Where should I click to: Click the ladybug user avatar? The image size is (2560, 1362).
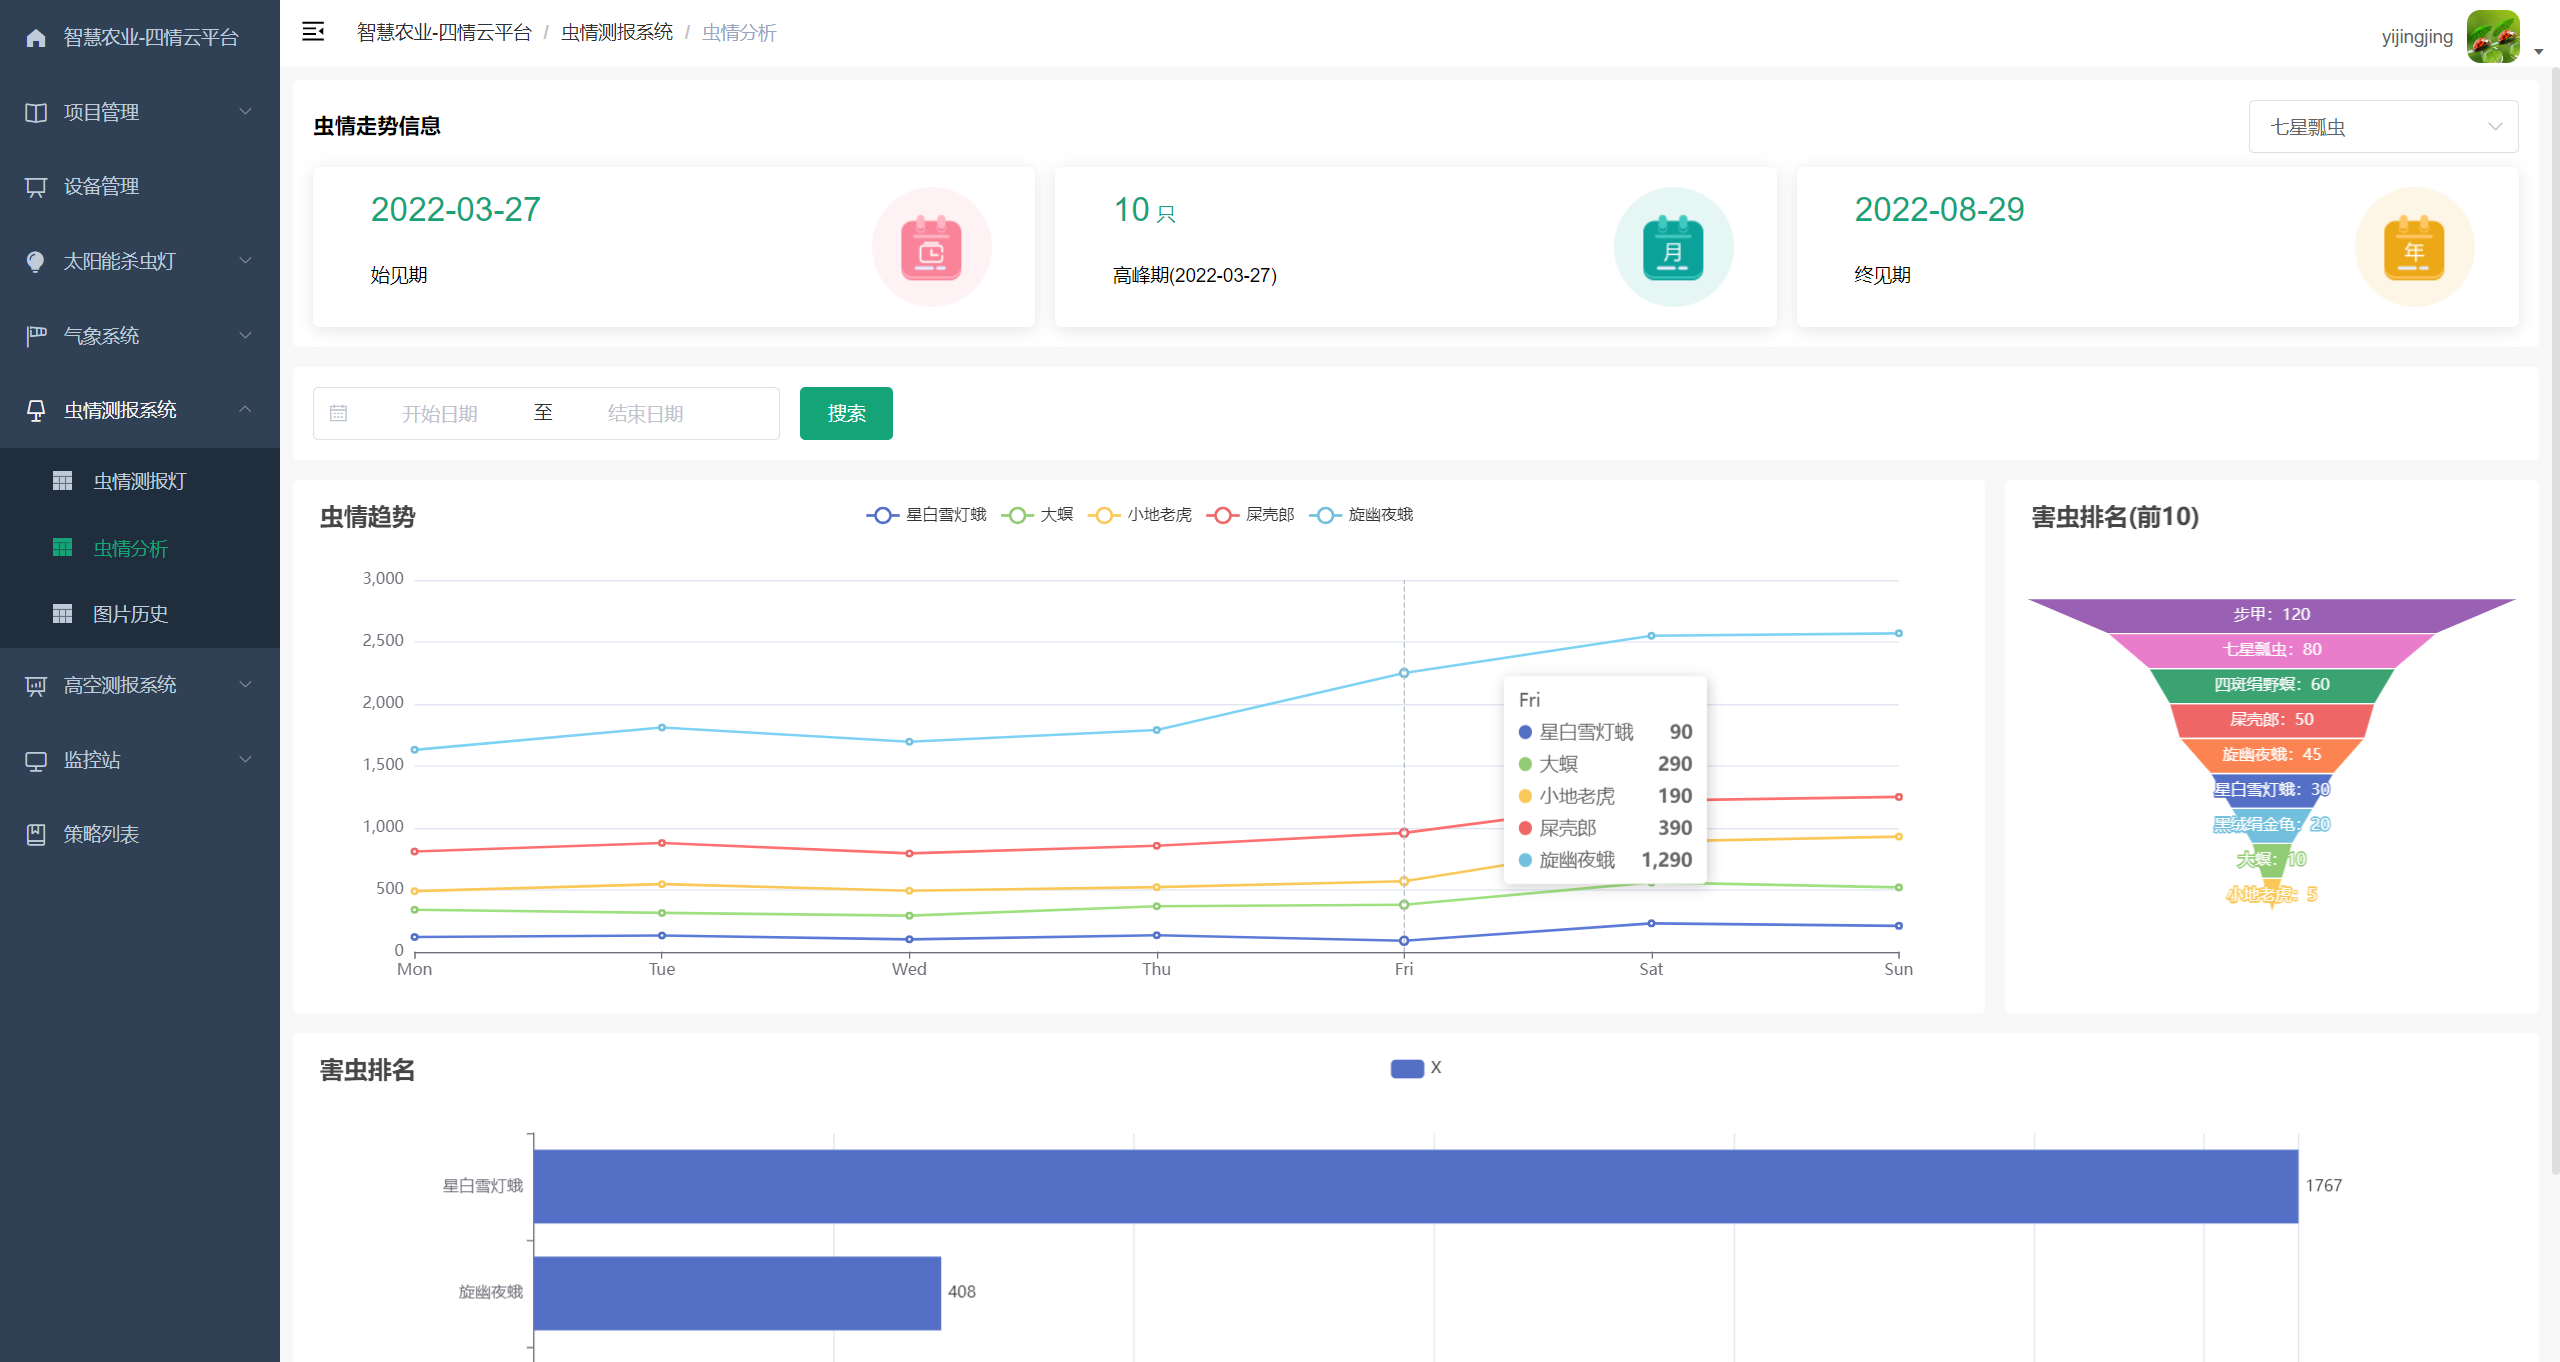coord(2493,37)
